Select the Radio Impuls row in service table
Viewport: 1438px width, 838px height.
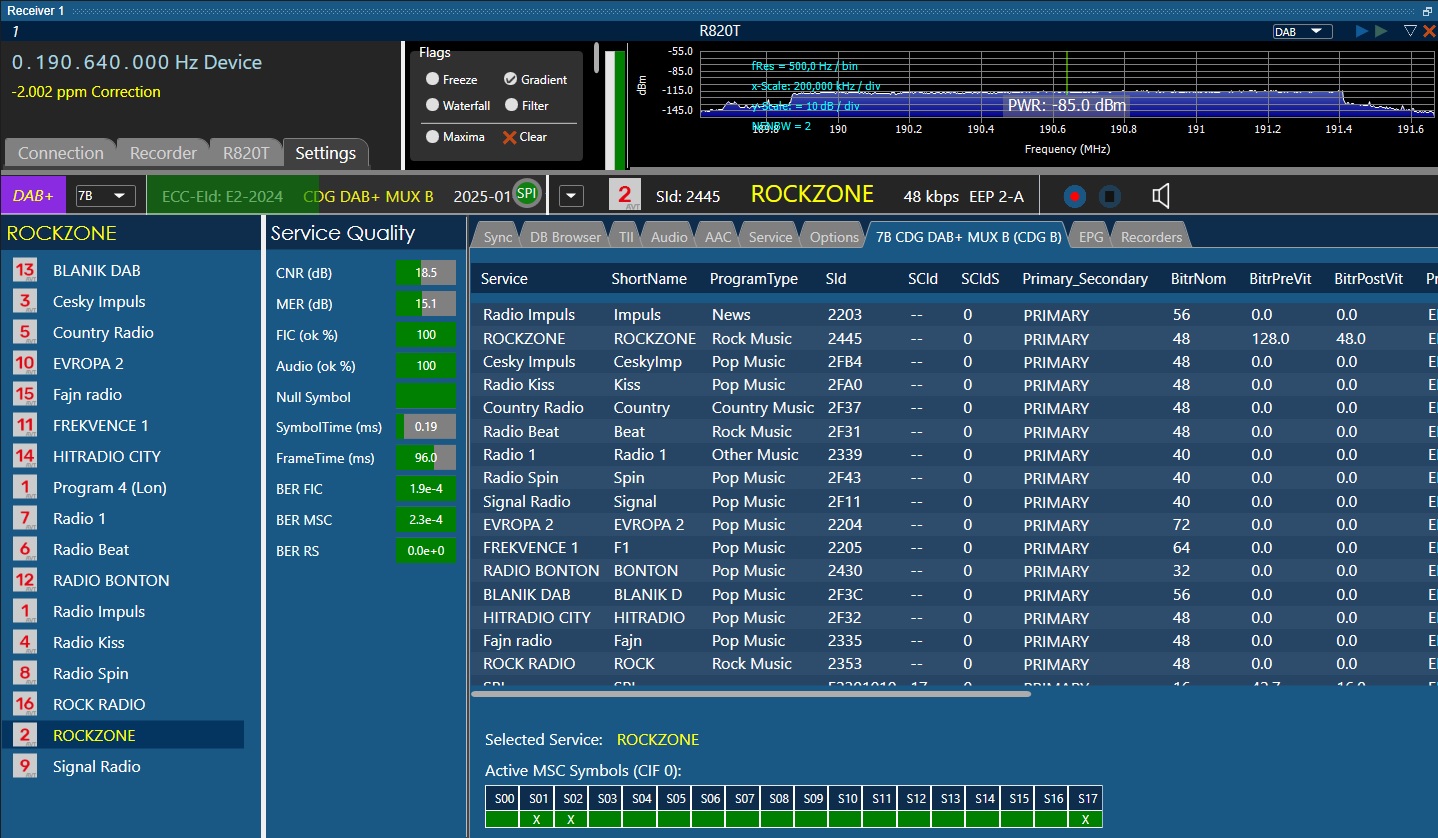953,315
